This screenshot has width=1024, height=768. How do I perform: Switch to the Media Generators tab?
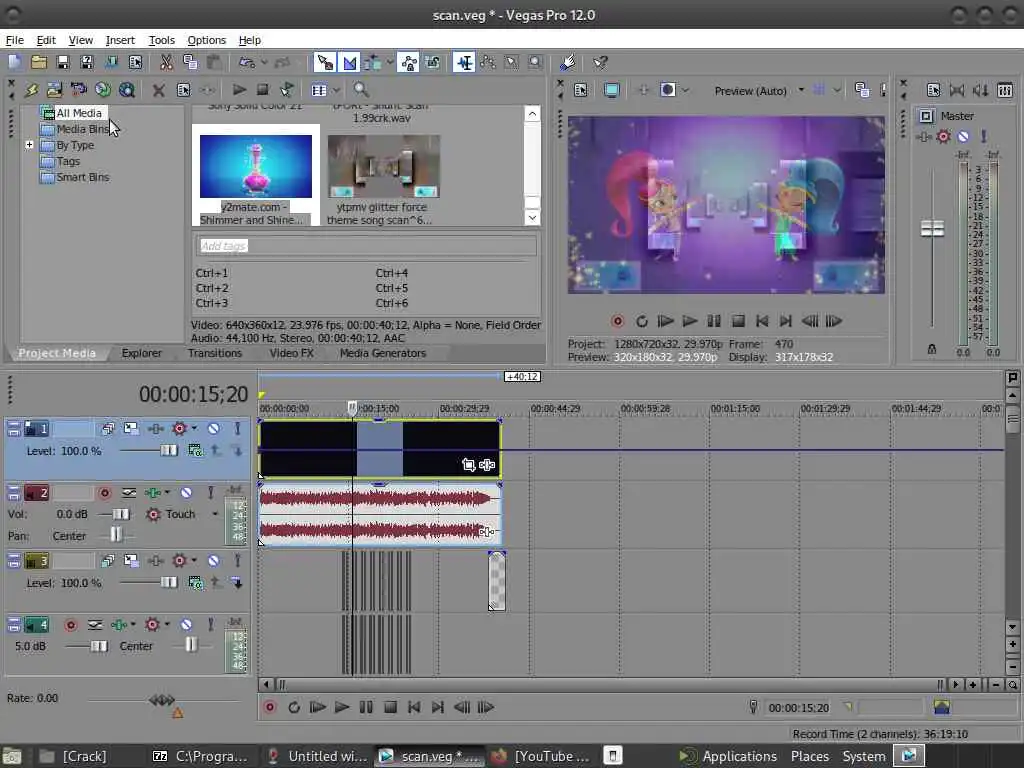[383, 353]
